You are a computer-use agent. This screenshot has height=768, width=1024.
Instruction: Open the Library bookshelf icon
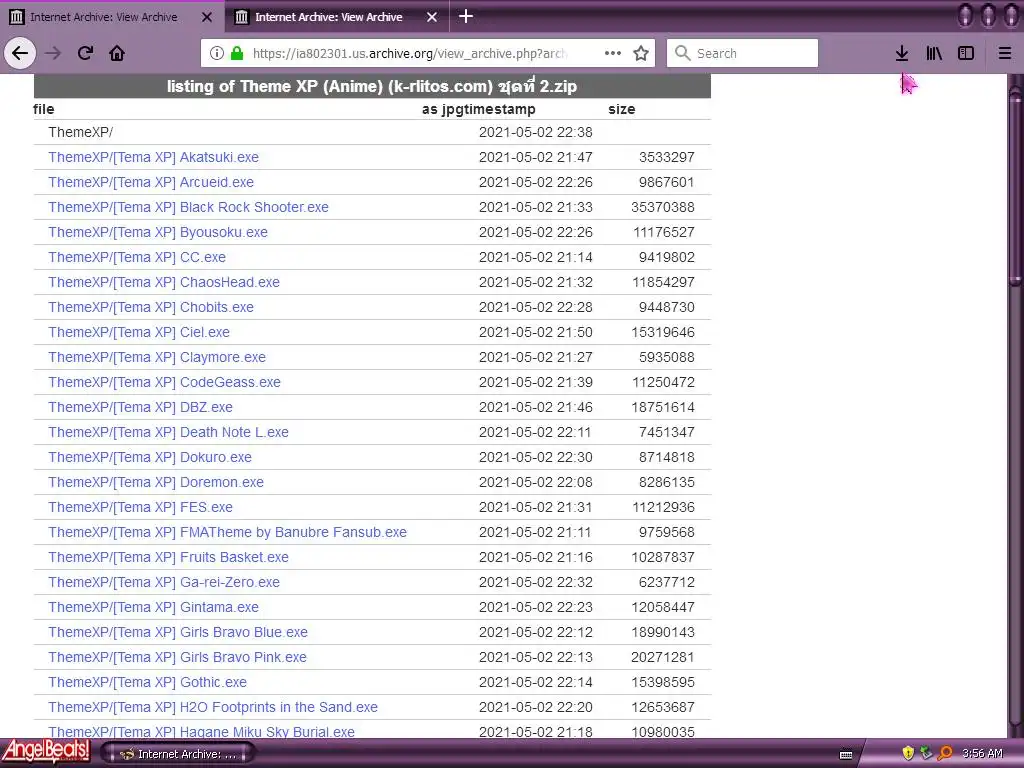[x=934, y=53]
